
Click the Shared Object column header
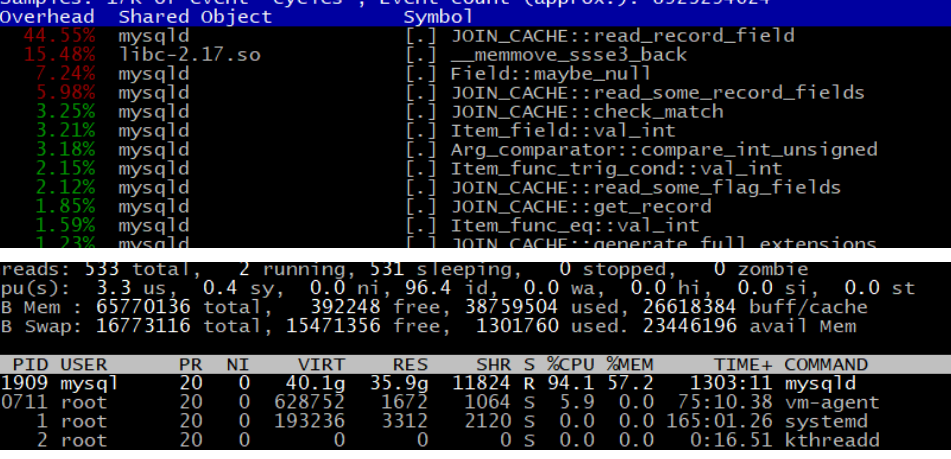(195, 17)
